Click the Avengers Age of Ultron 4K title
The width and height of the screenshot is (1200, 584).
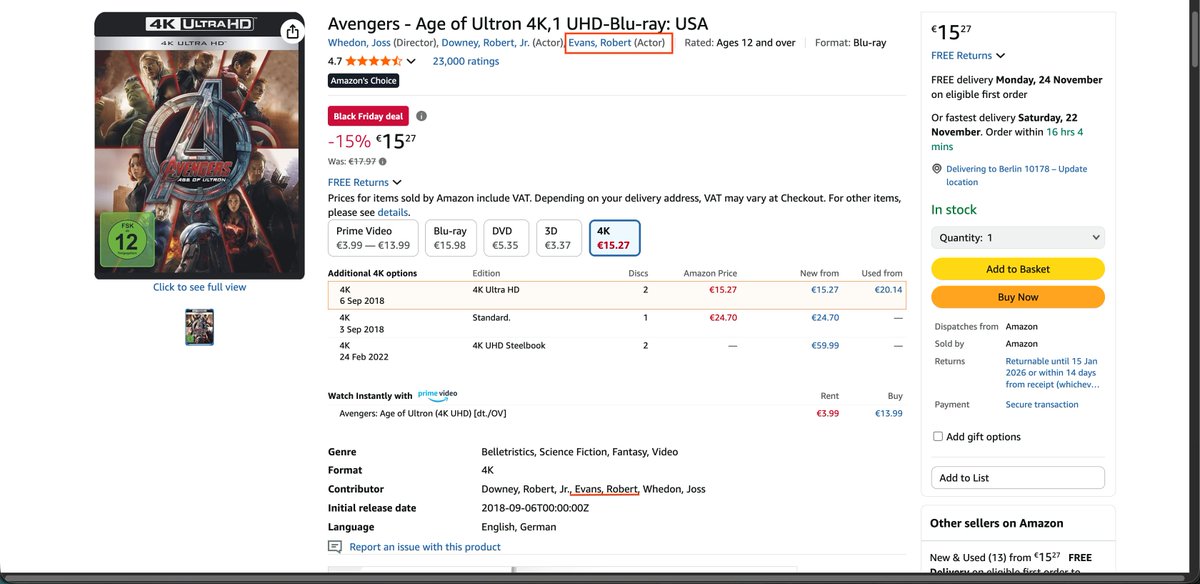click(x=518, y=23)
